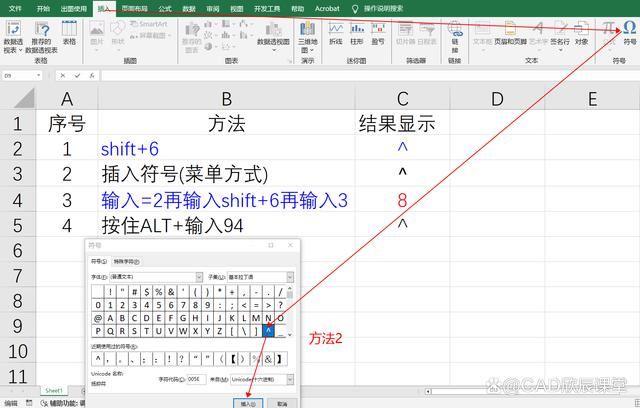Image resolution: width=640 pixels, height=408 pixels.
Task: Click the Table (表格) icon in the ribbon
Action: pos(69,33)
